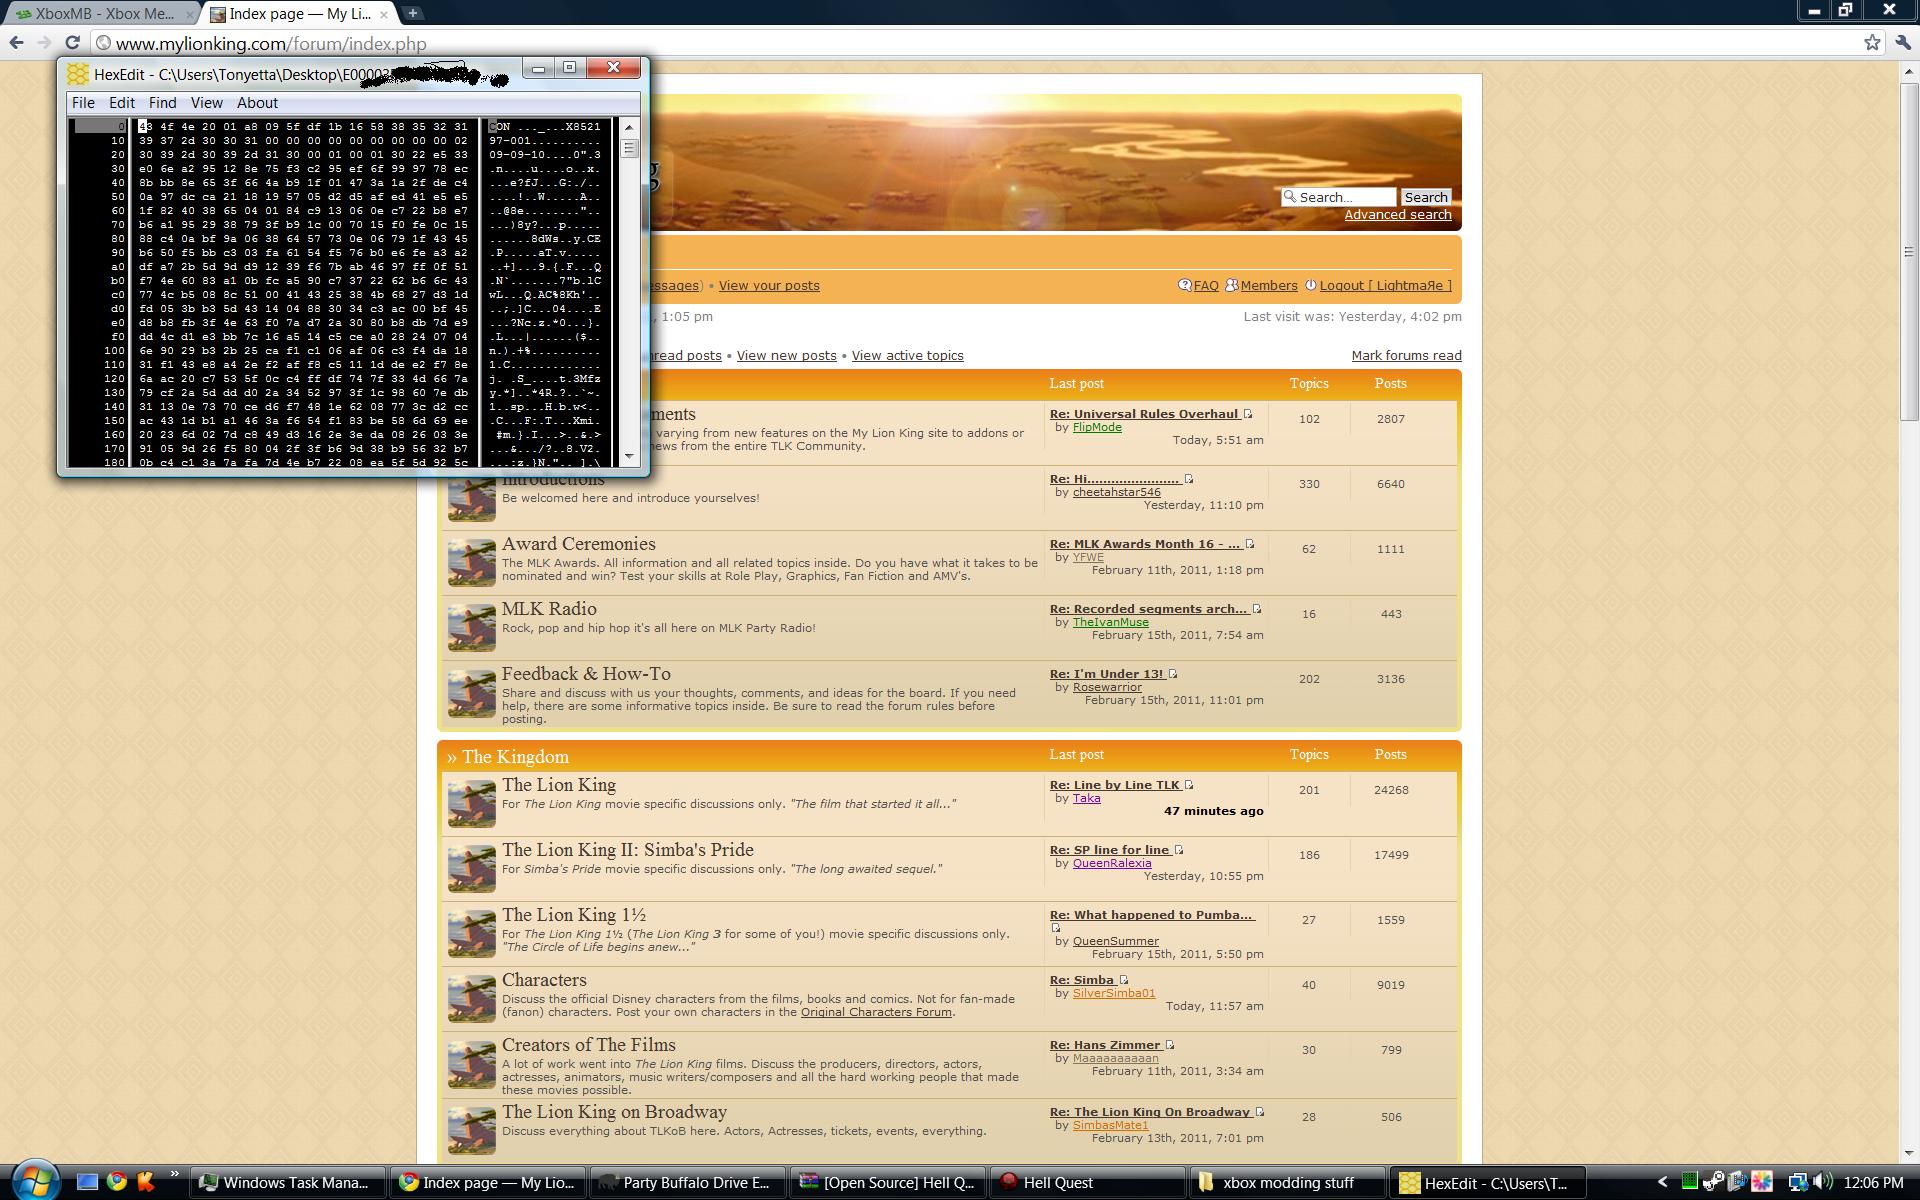Click the browser page vertical scrollbar
This screenshot has width=1920, height=1200.
point(1908,250)
